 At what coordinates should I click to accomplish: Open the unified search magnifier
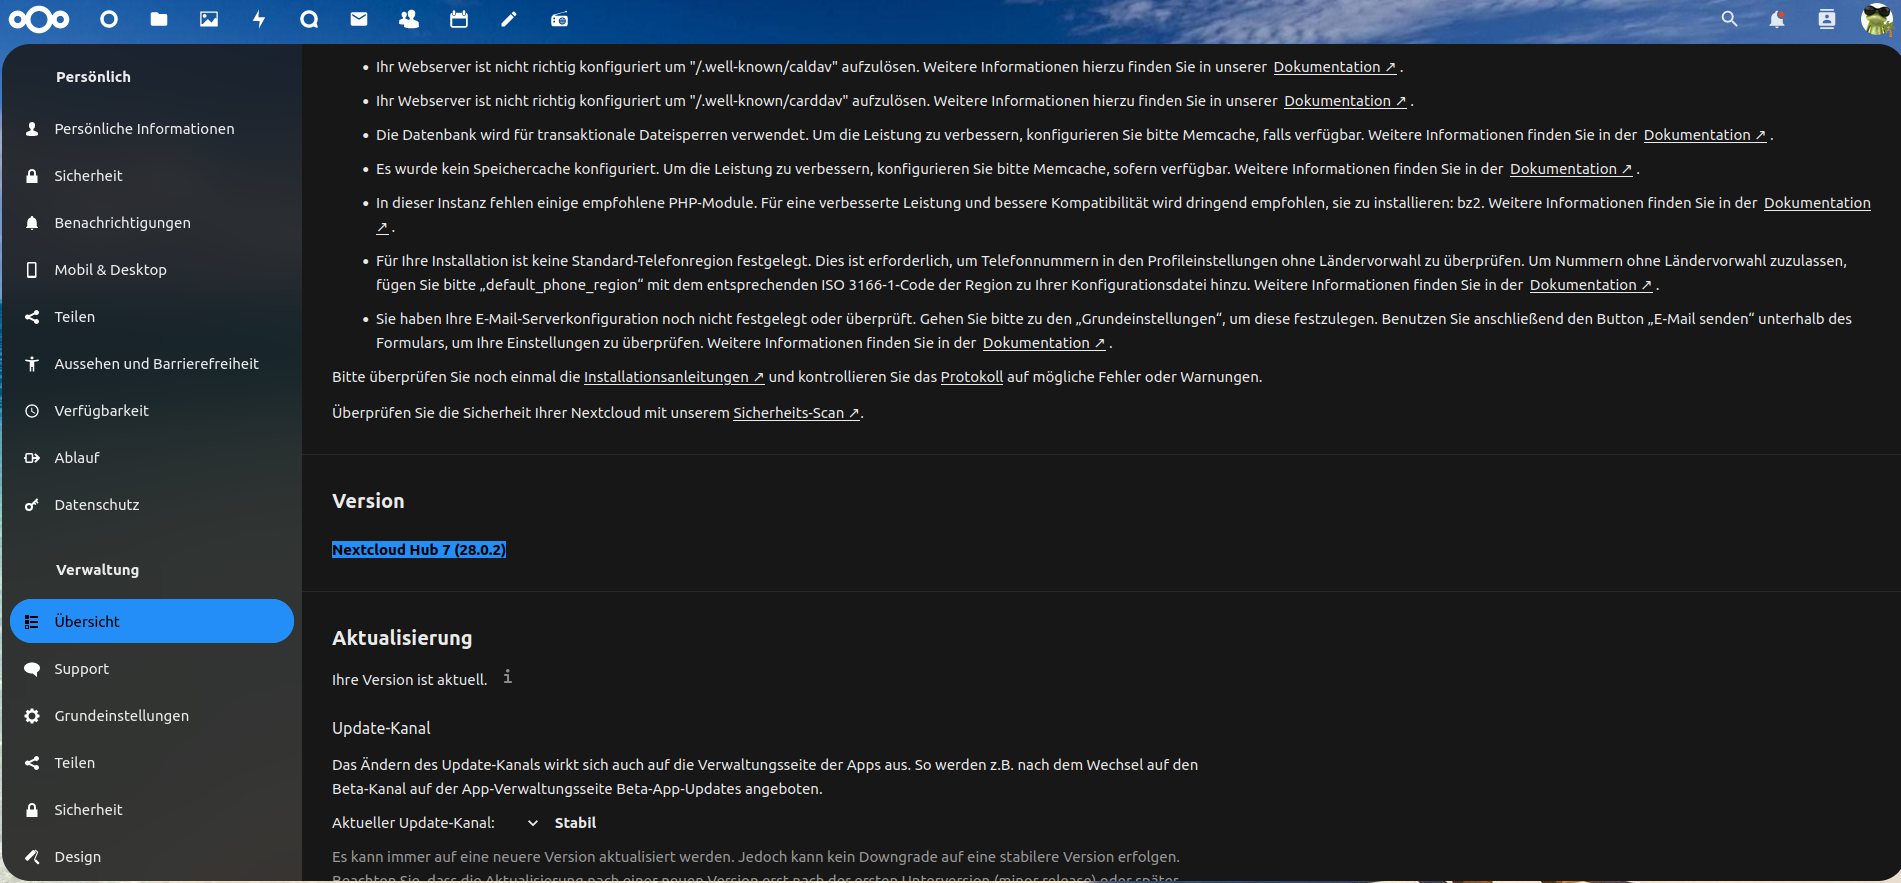pyautogui.click(x=1729, y=19)
